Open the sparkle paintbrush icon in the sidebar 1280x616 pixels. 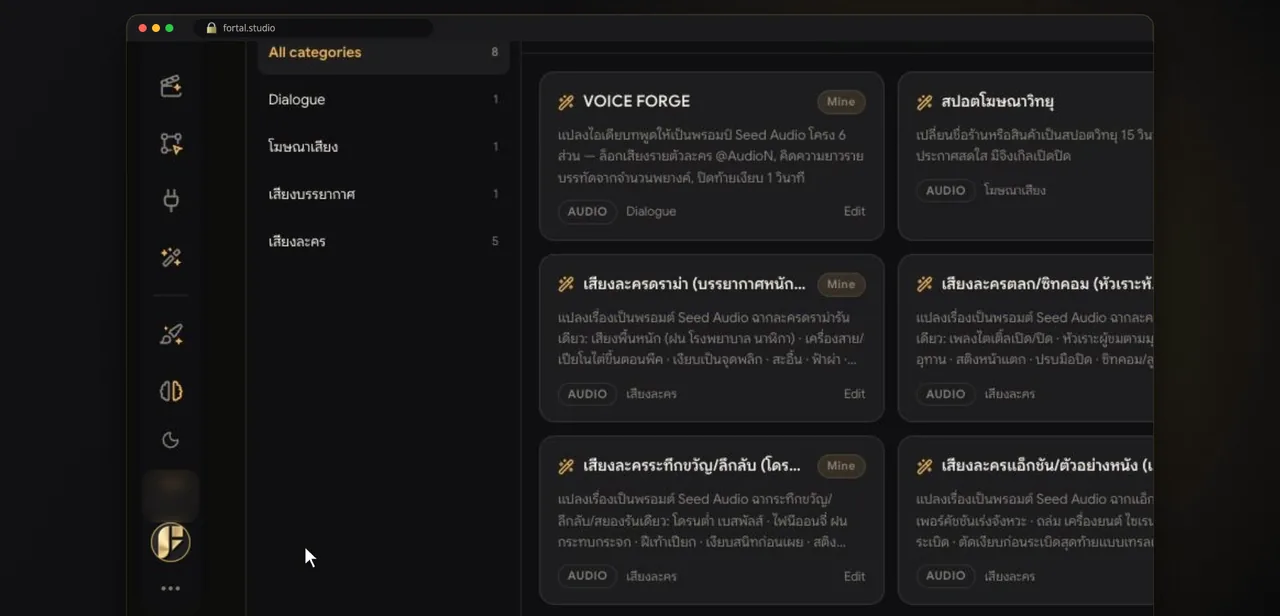coord(171,335)
